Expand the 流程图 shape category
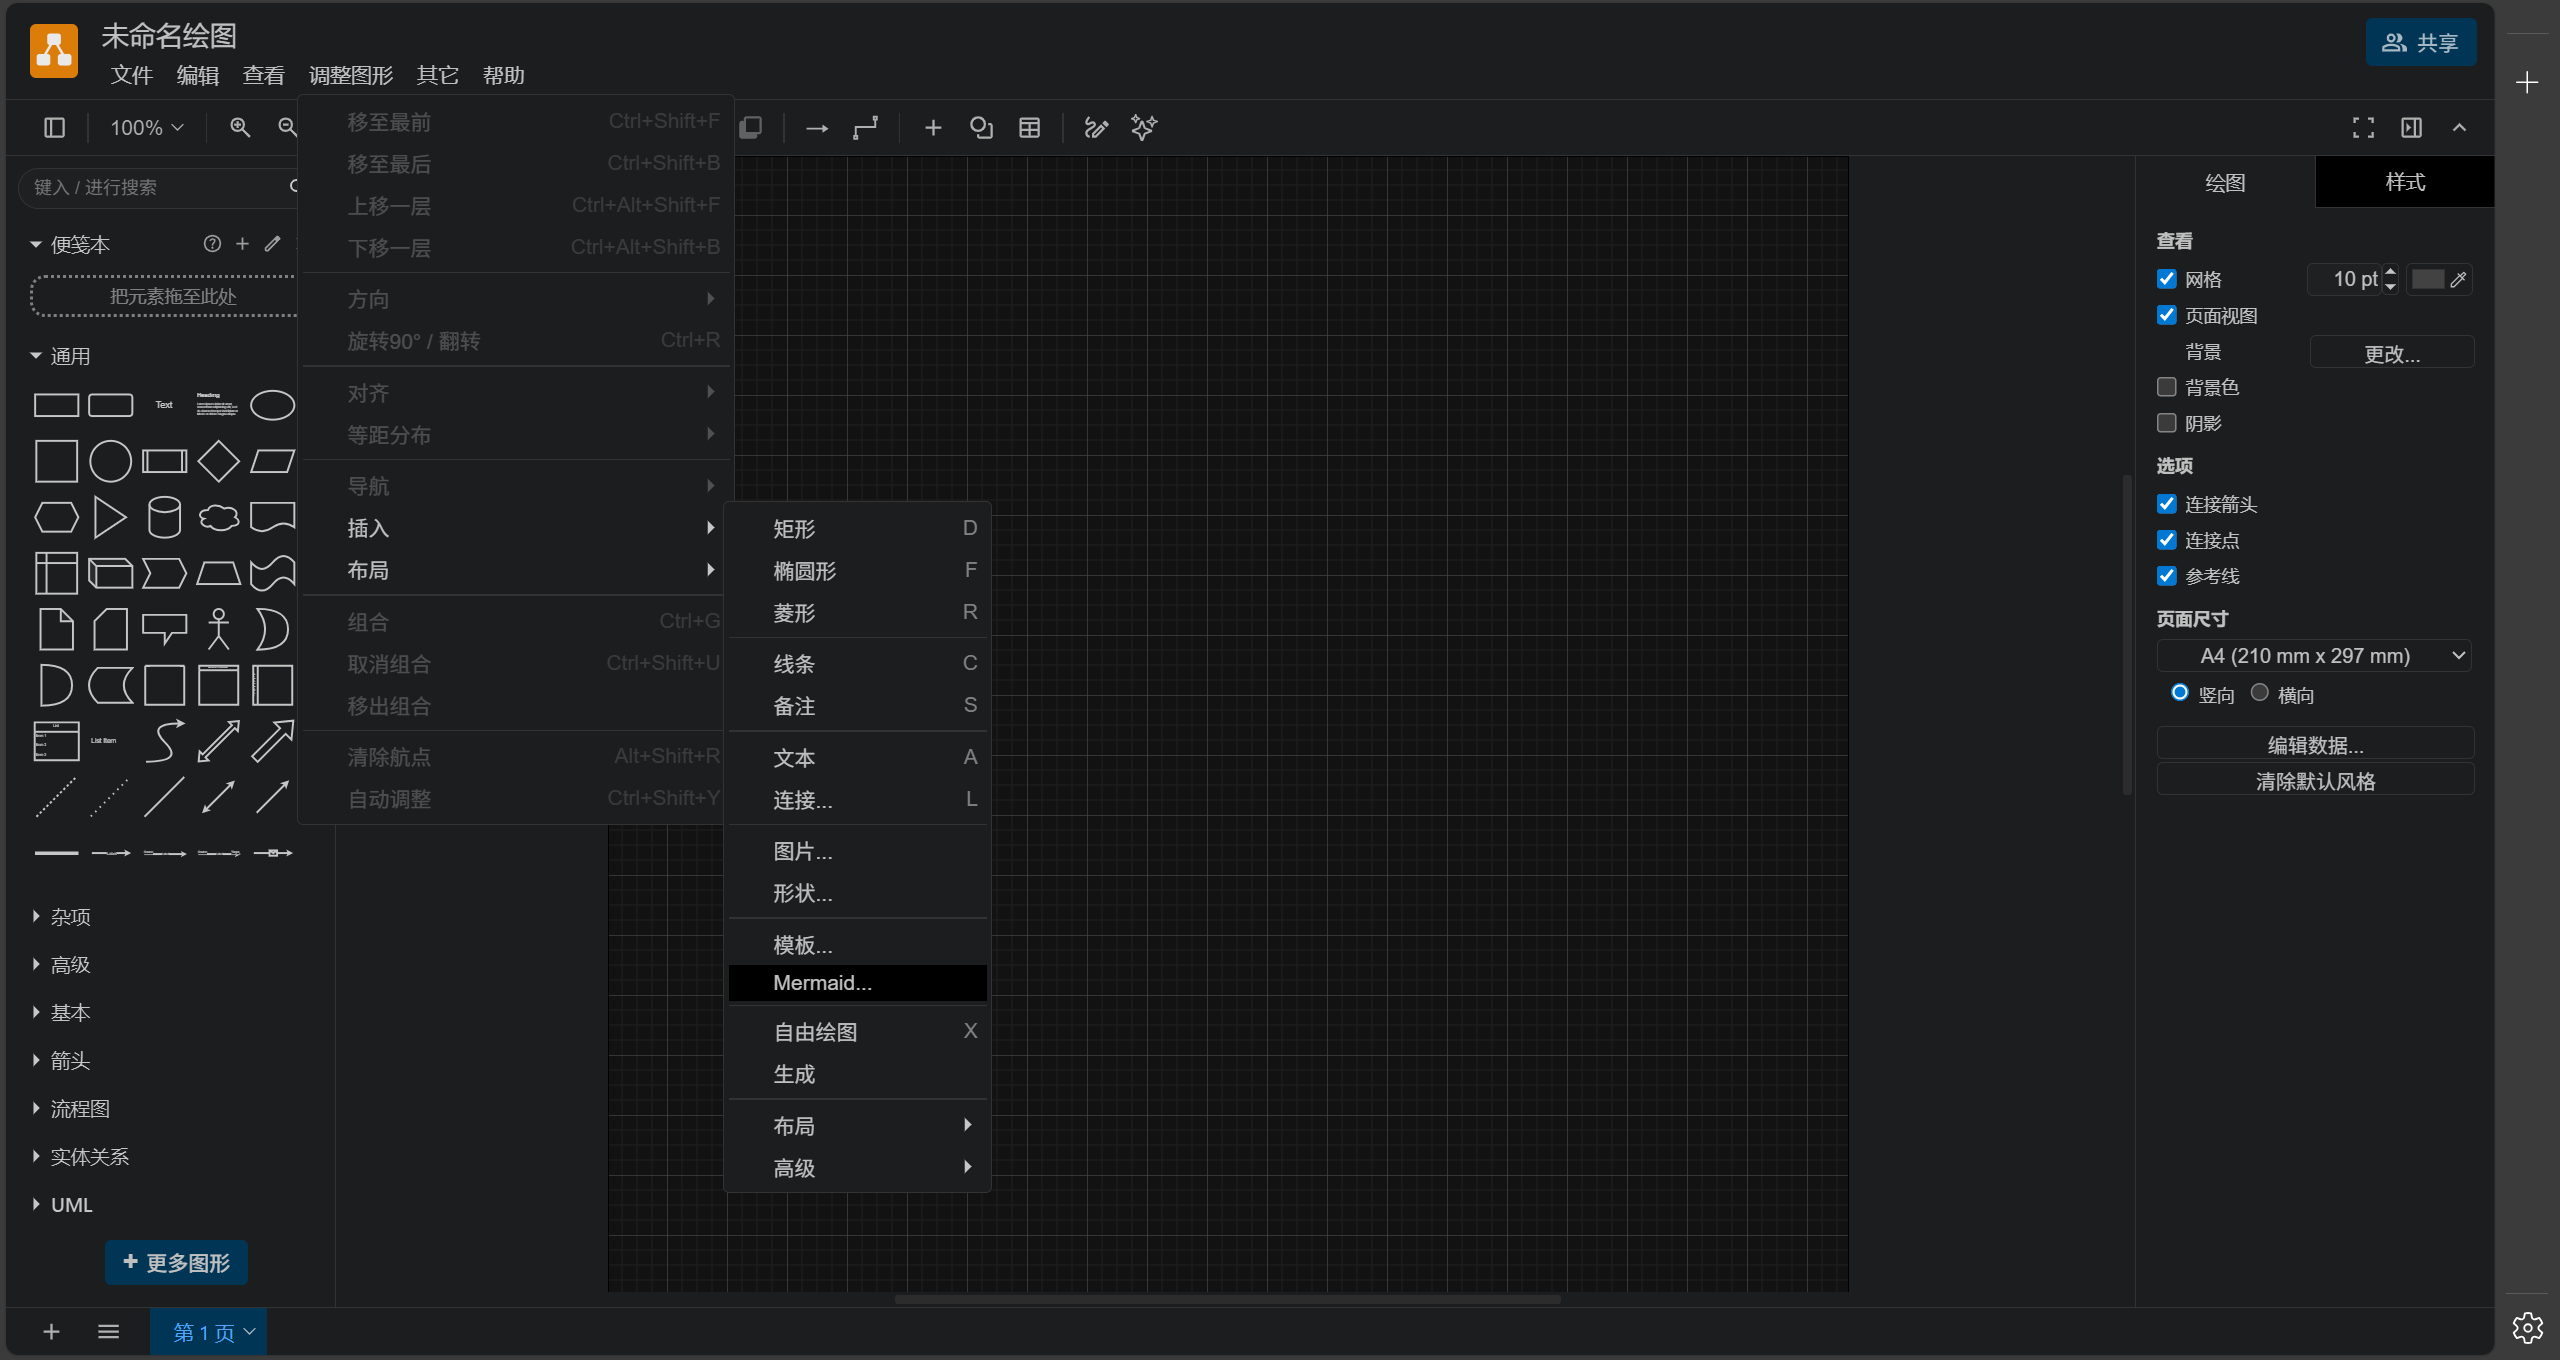Image resolution: width=2560 pixels, height=1360 pixels. (80, 1108)
